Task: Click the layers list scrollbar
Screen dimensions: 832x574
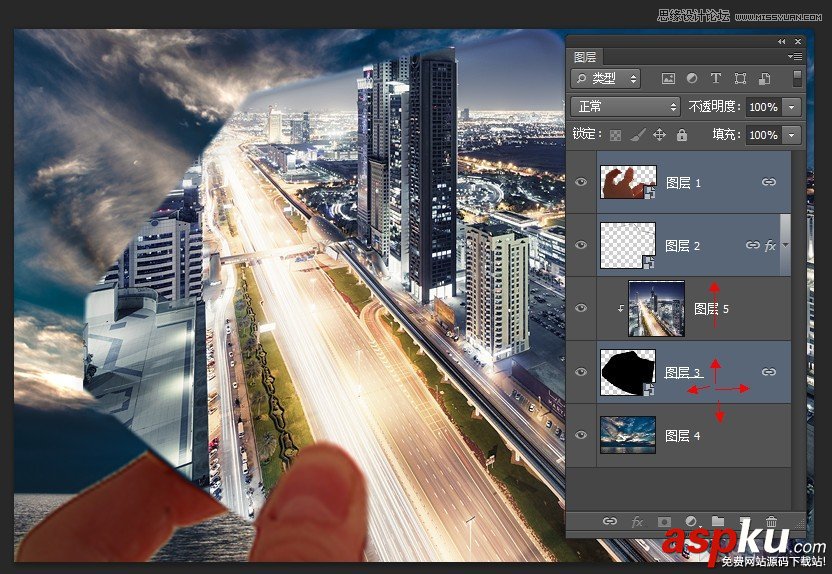Action: point(796,329)
